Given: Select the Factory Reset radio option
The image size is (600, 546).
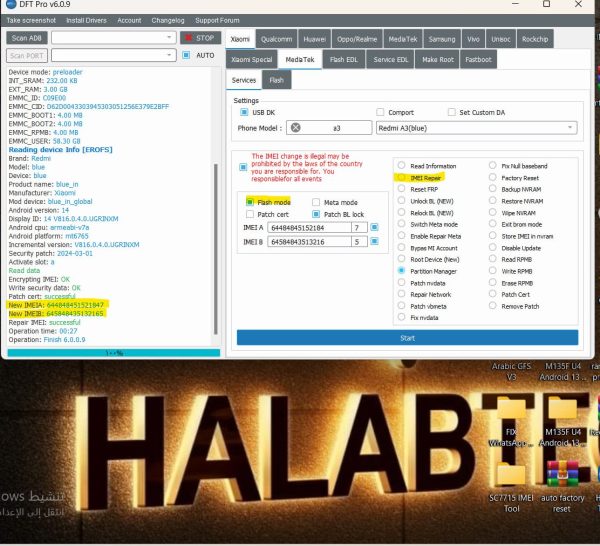Looking at the screenshot, I should click(492, 177).
